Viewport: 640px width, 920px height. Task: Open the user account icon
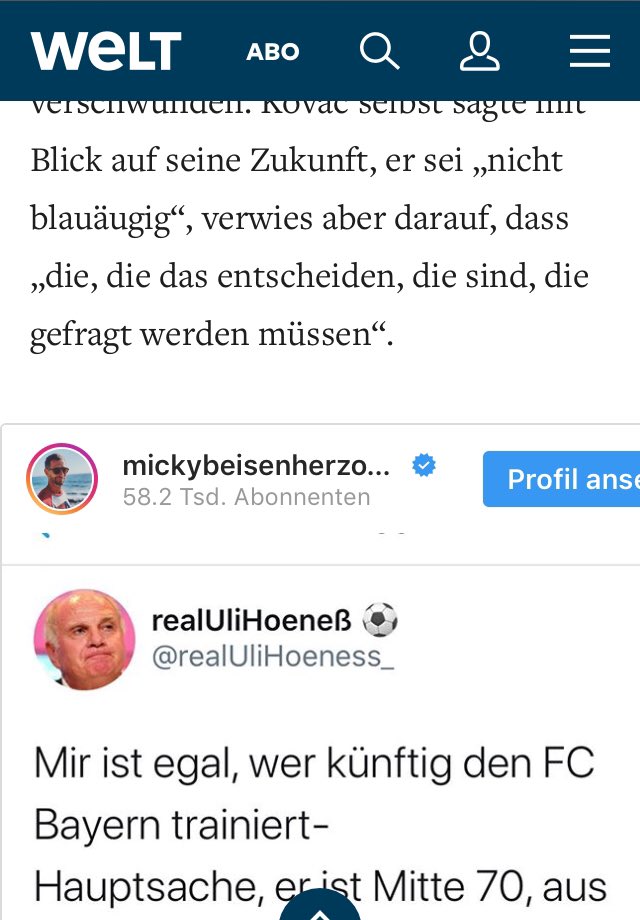click(x=479, y=52)
